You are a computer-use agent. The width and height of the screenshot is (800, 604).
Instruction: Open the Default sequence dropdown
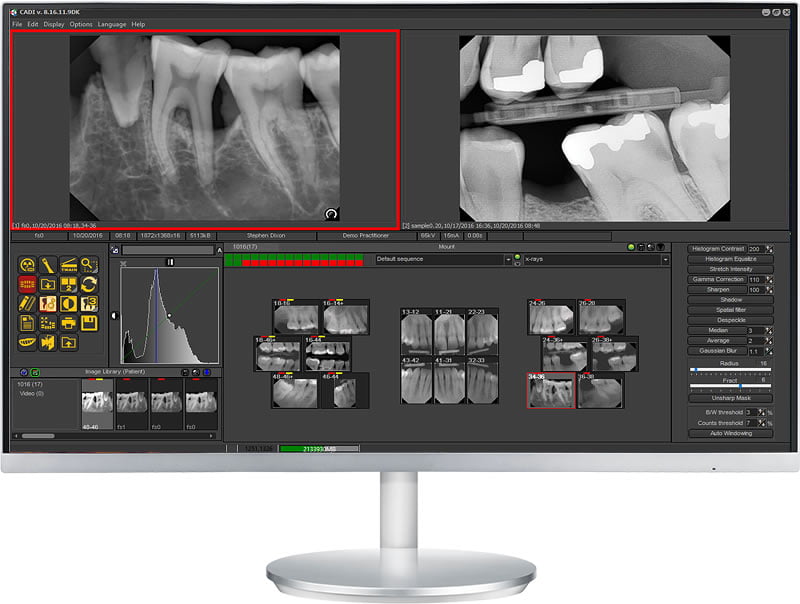pyautogui.click(x=443, y=259)
